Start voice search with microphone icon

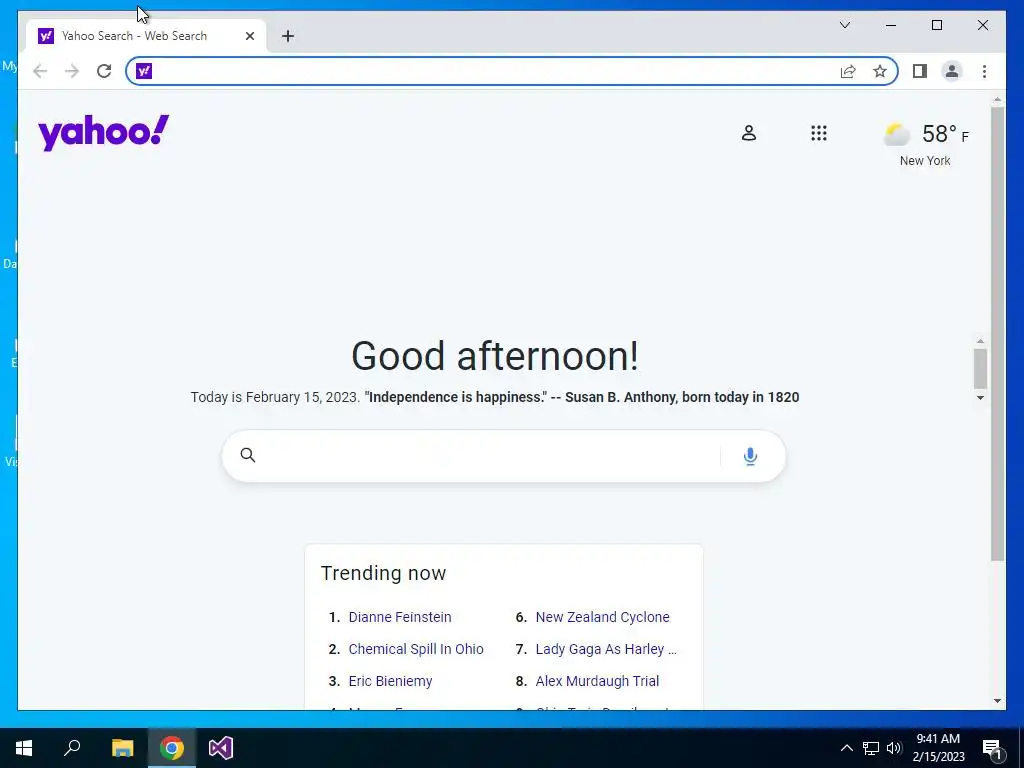click(750, 456)
